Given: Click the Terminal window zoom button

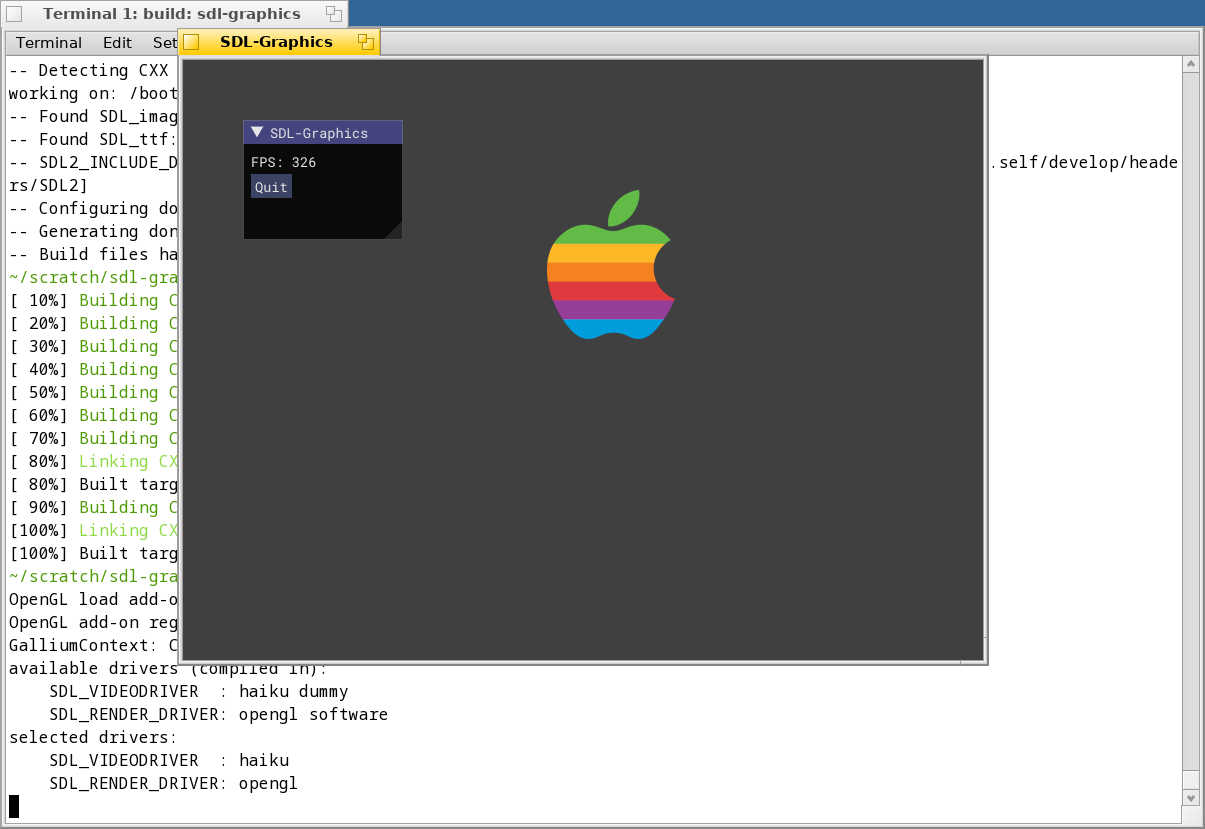Looking at the screenshot, I should (x=334, y=14).
